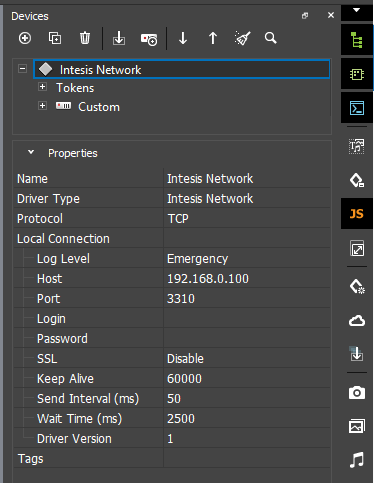Open the cloud sidebar icon
This screenshot has width=374, height=483.
[357, 321]
